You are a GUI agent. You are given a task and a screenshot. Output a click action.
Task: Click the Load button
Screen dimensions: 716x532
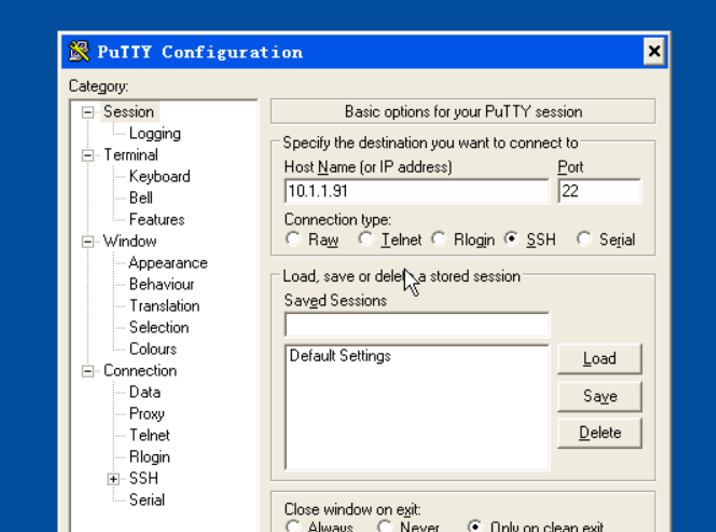[600, 359]
